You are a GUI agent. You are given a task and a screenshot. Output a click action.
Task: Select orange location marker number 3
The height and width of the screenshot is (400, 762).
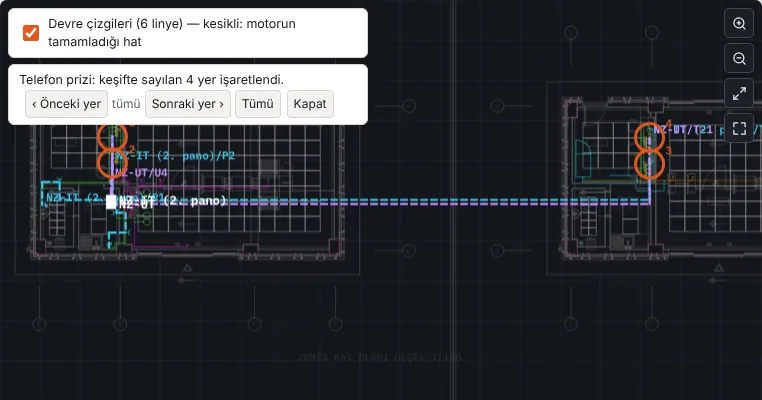pyautogui.click(x=650, y=164)
